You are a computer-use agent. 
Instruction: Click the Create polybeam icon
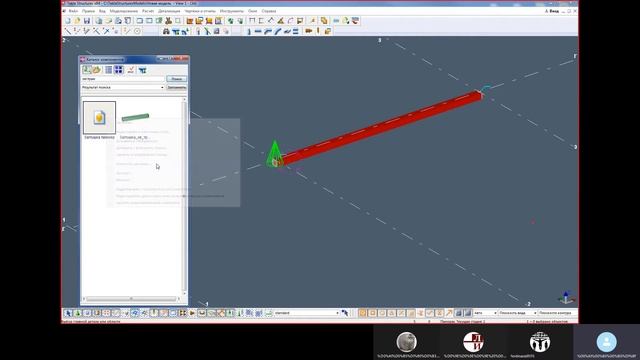pos(268,31)
